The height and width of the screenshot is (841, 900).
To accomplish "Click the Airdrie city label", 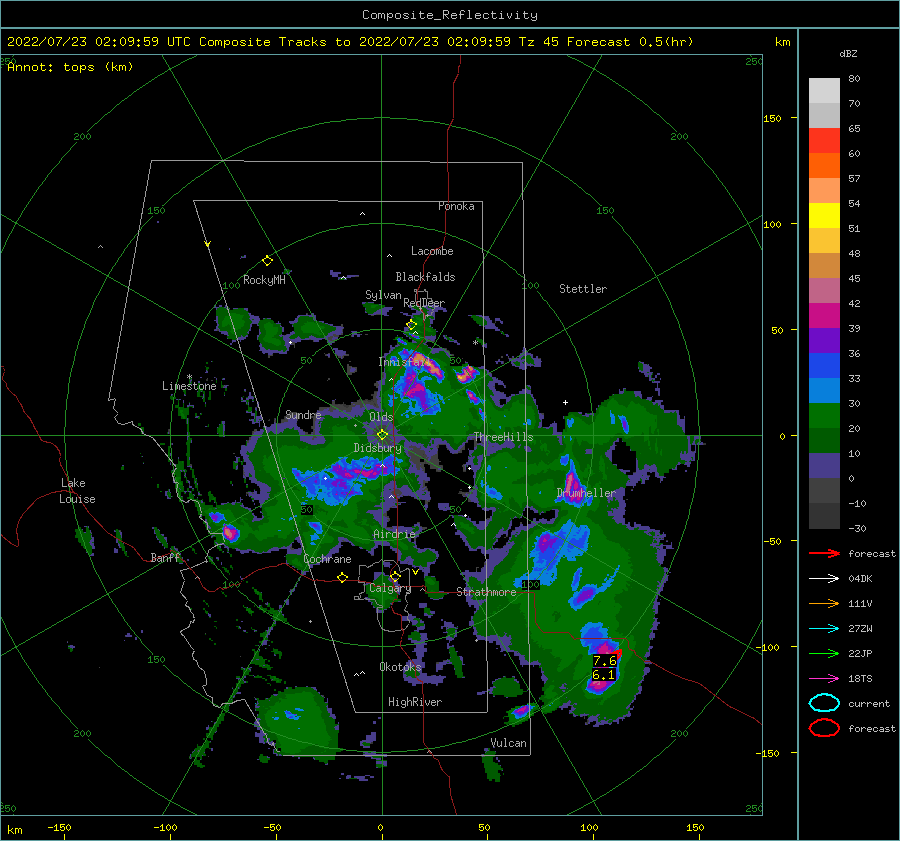I will tap(394, 534).
